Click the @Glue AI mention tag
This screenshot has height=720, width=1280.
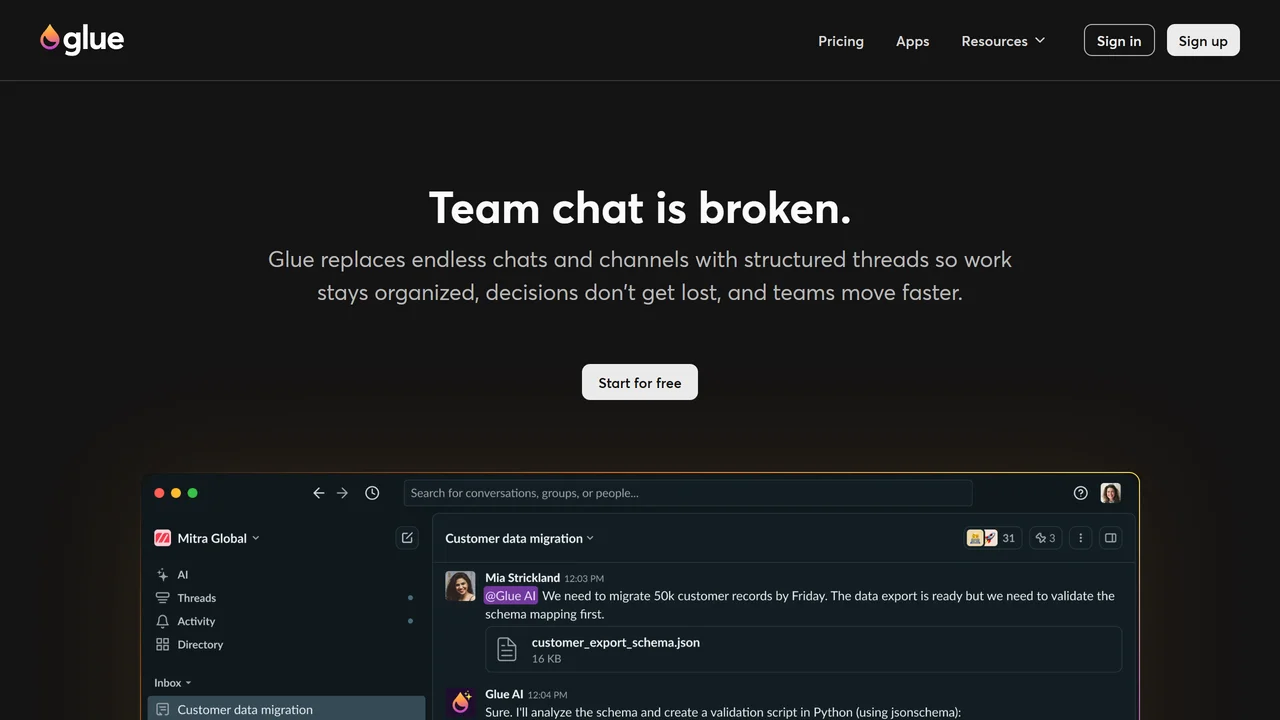511,596
